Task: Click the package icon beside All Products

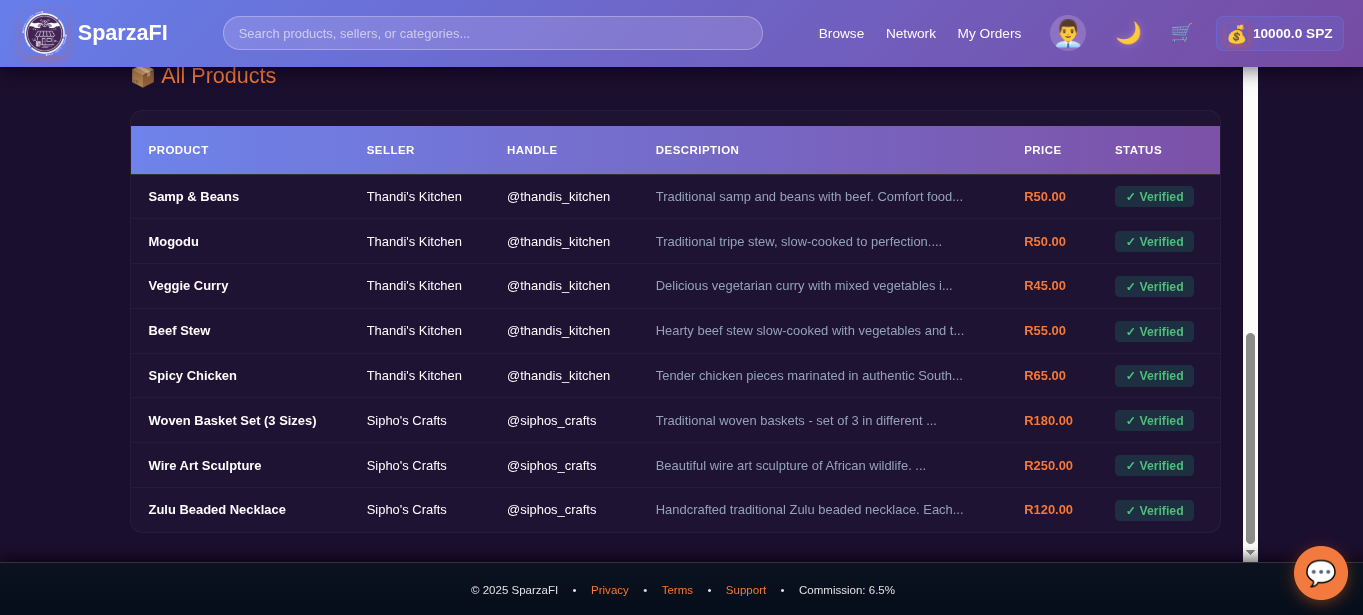Action: (x=142, y=75)
